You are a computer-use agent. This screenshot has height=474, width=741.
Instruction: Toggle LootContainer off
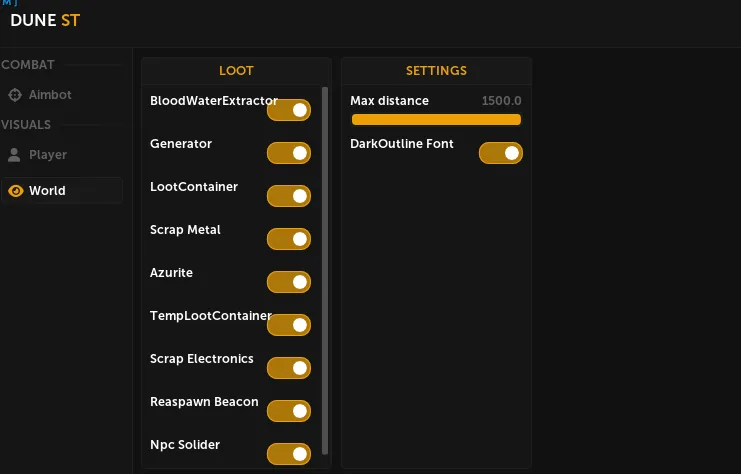click(289, 196)
